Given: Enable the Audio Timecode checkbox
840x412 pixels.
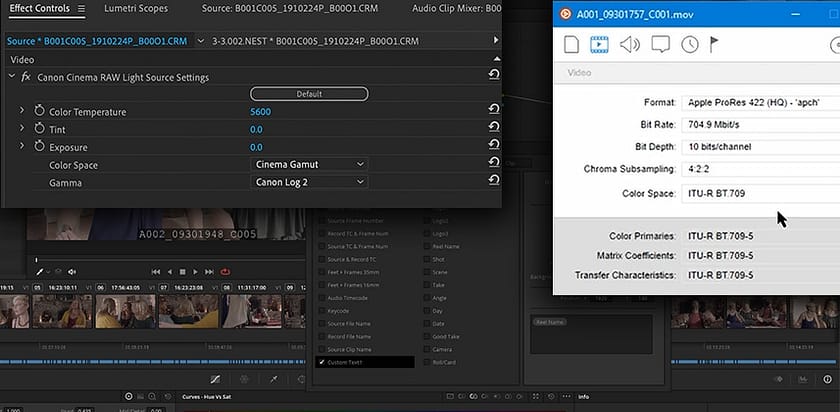Looking at the screenshot, I should [321, 298].
